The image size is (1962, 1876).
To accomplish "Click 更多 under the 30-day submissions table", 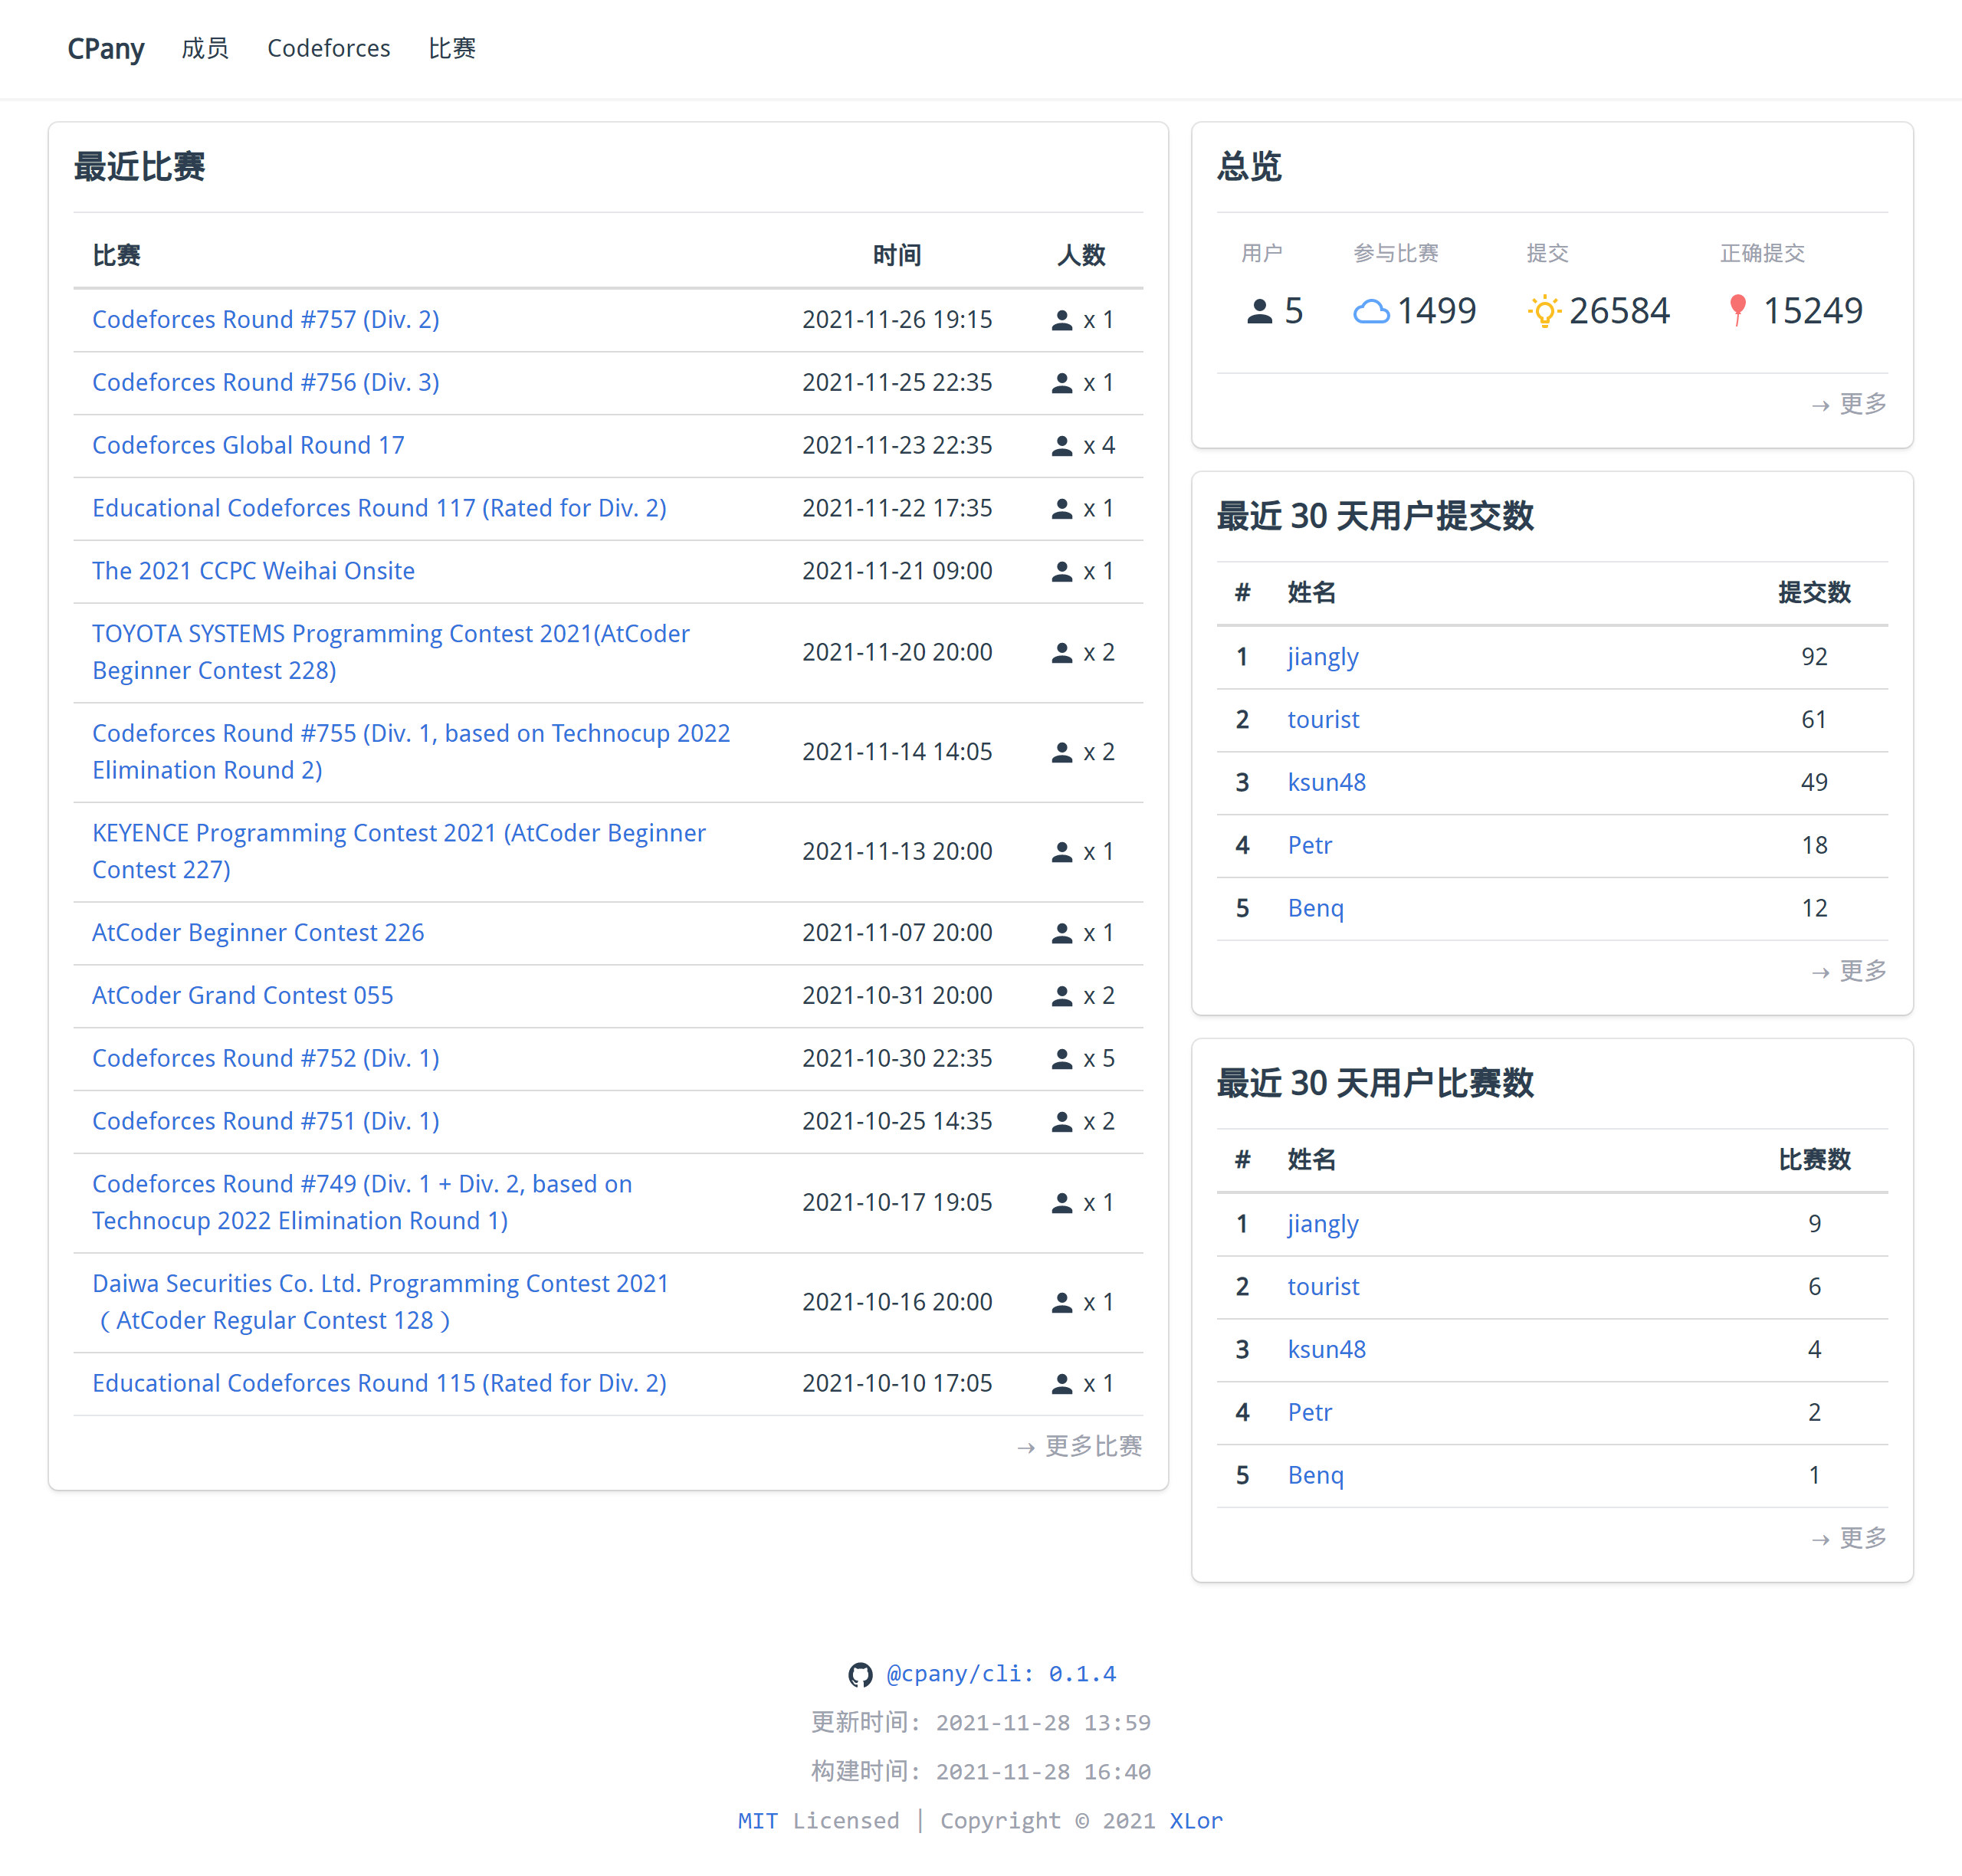I will pos(1862,971).
